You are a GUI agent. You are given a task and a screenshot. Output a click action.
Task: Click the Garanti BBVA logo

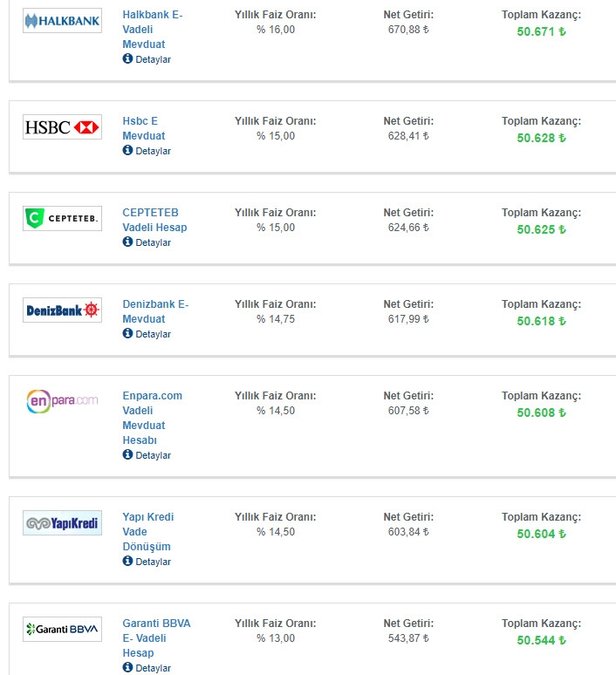[62, 629]
